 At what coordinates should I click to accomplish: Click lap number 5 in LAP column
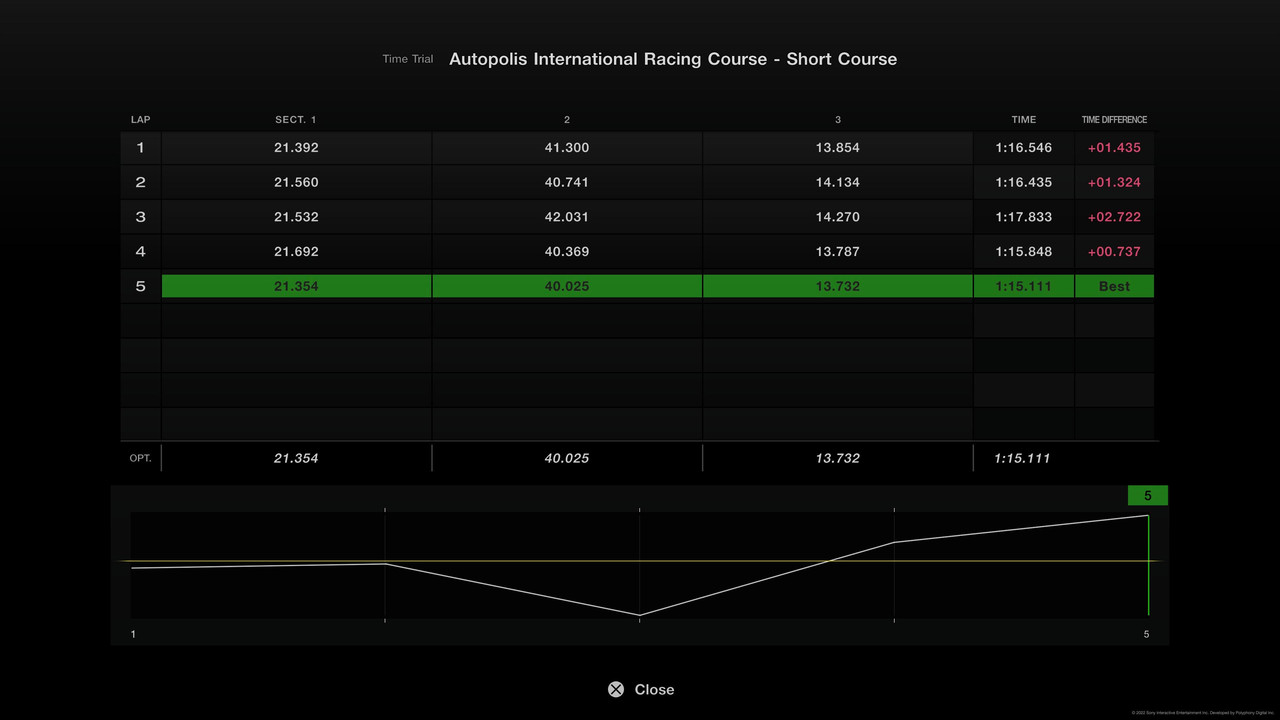tap(141, 286)
